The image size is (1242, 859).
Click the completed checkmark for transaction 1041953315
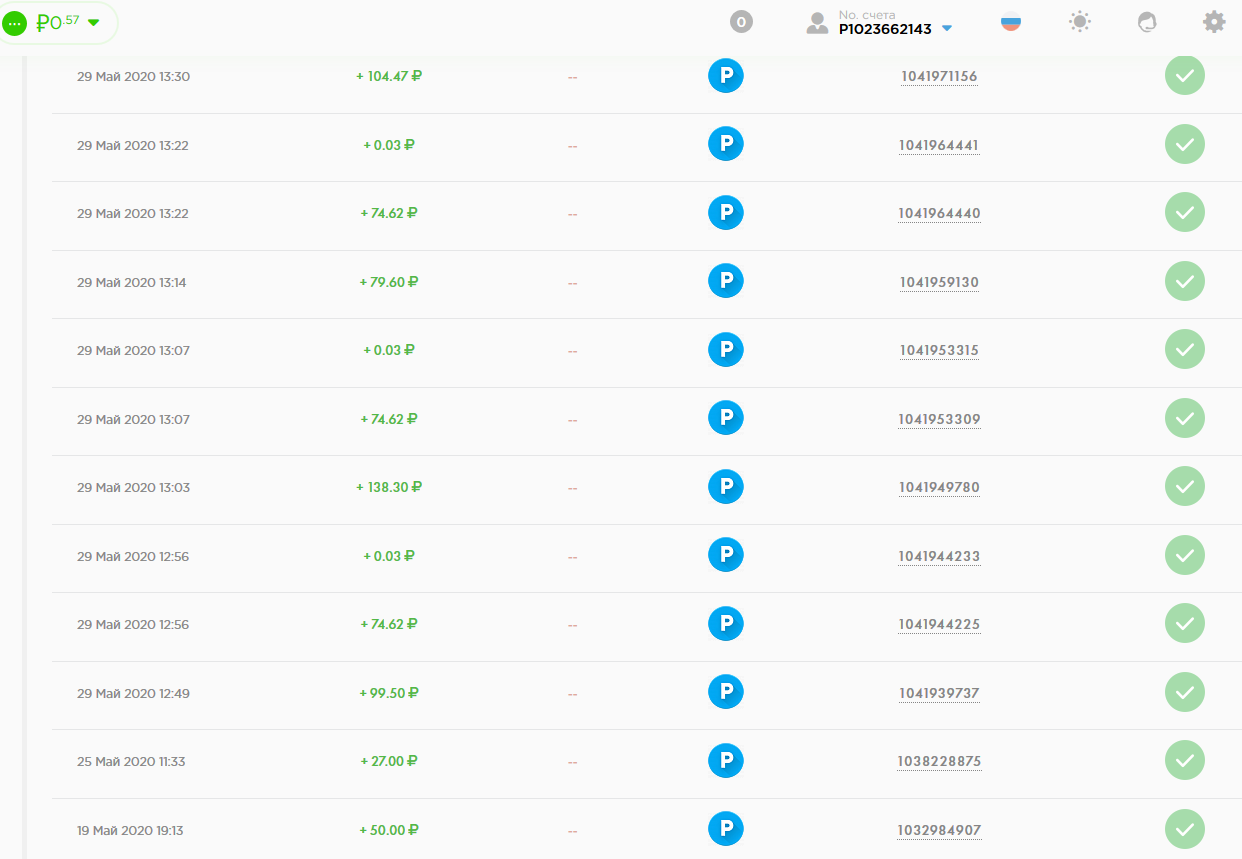(1185, 350)
